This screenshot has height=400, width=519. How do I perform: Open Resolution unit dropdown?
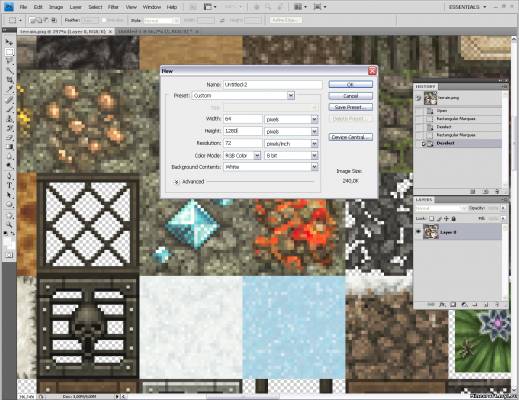pos(314,144)
